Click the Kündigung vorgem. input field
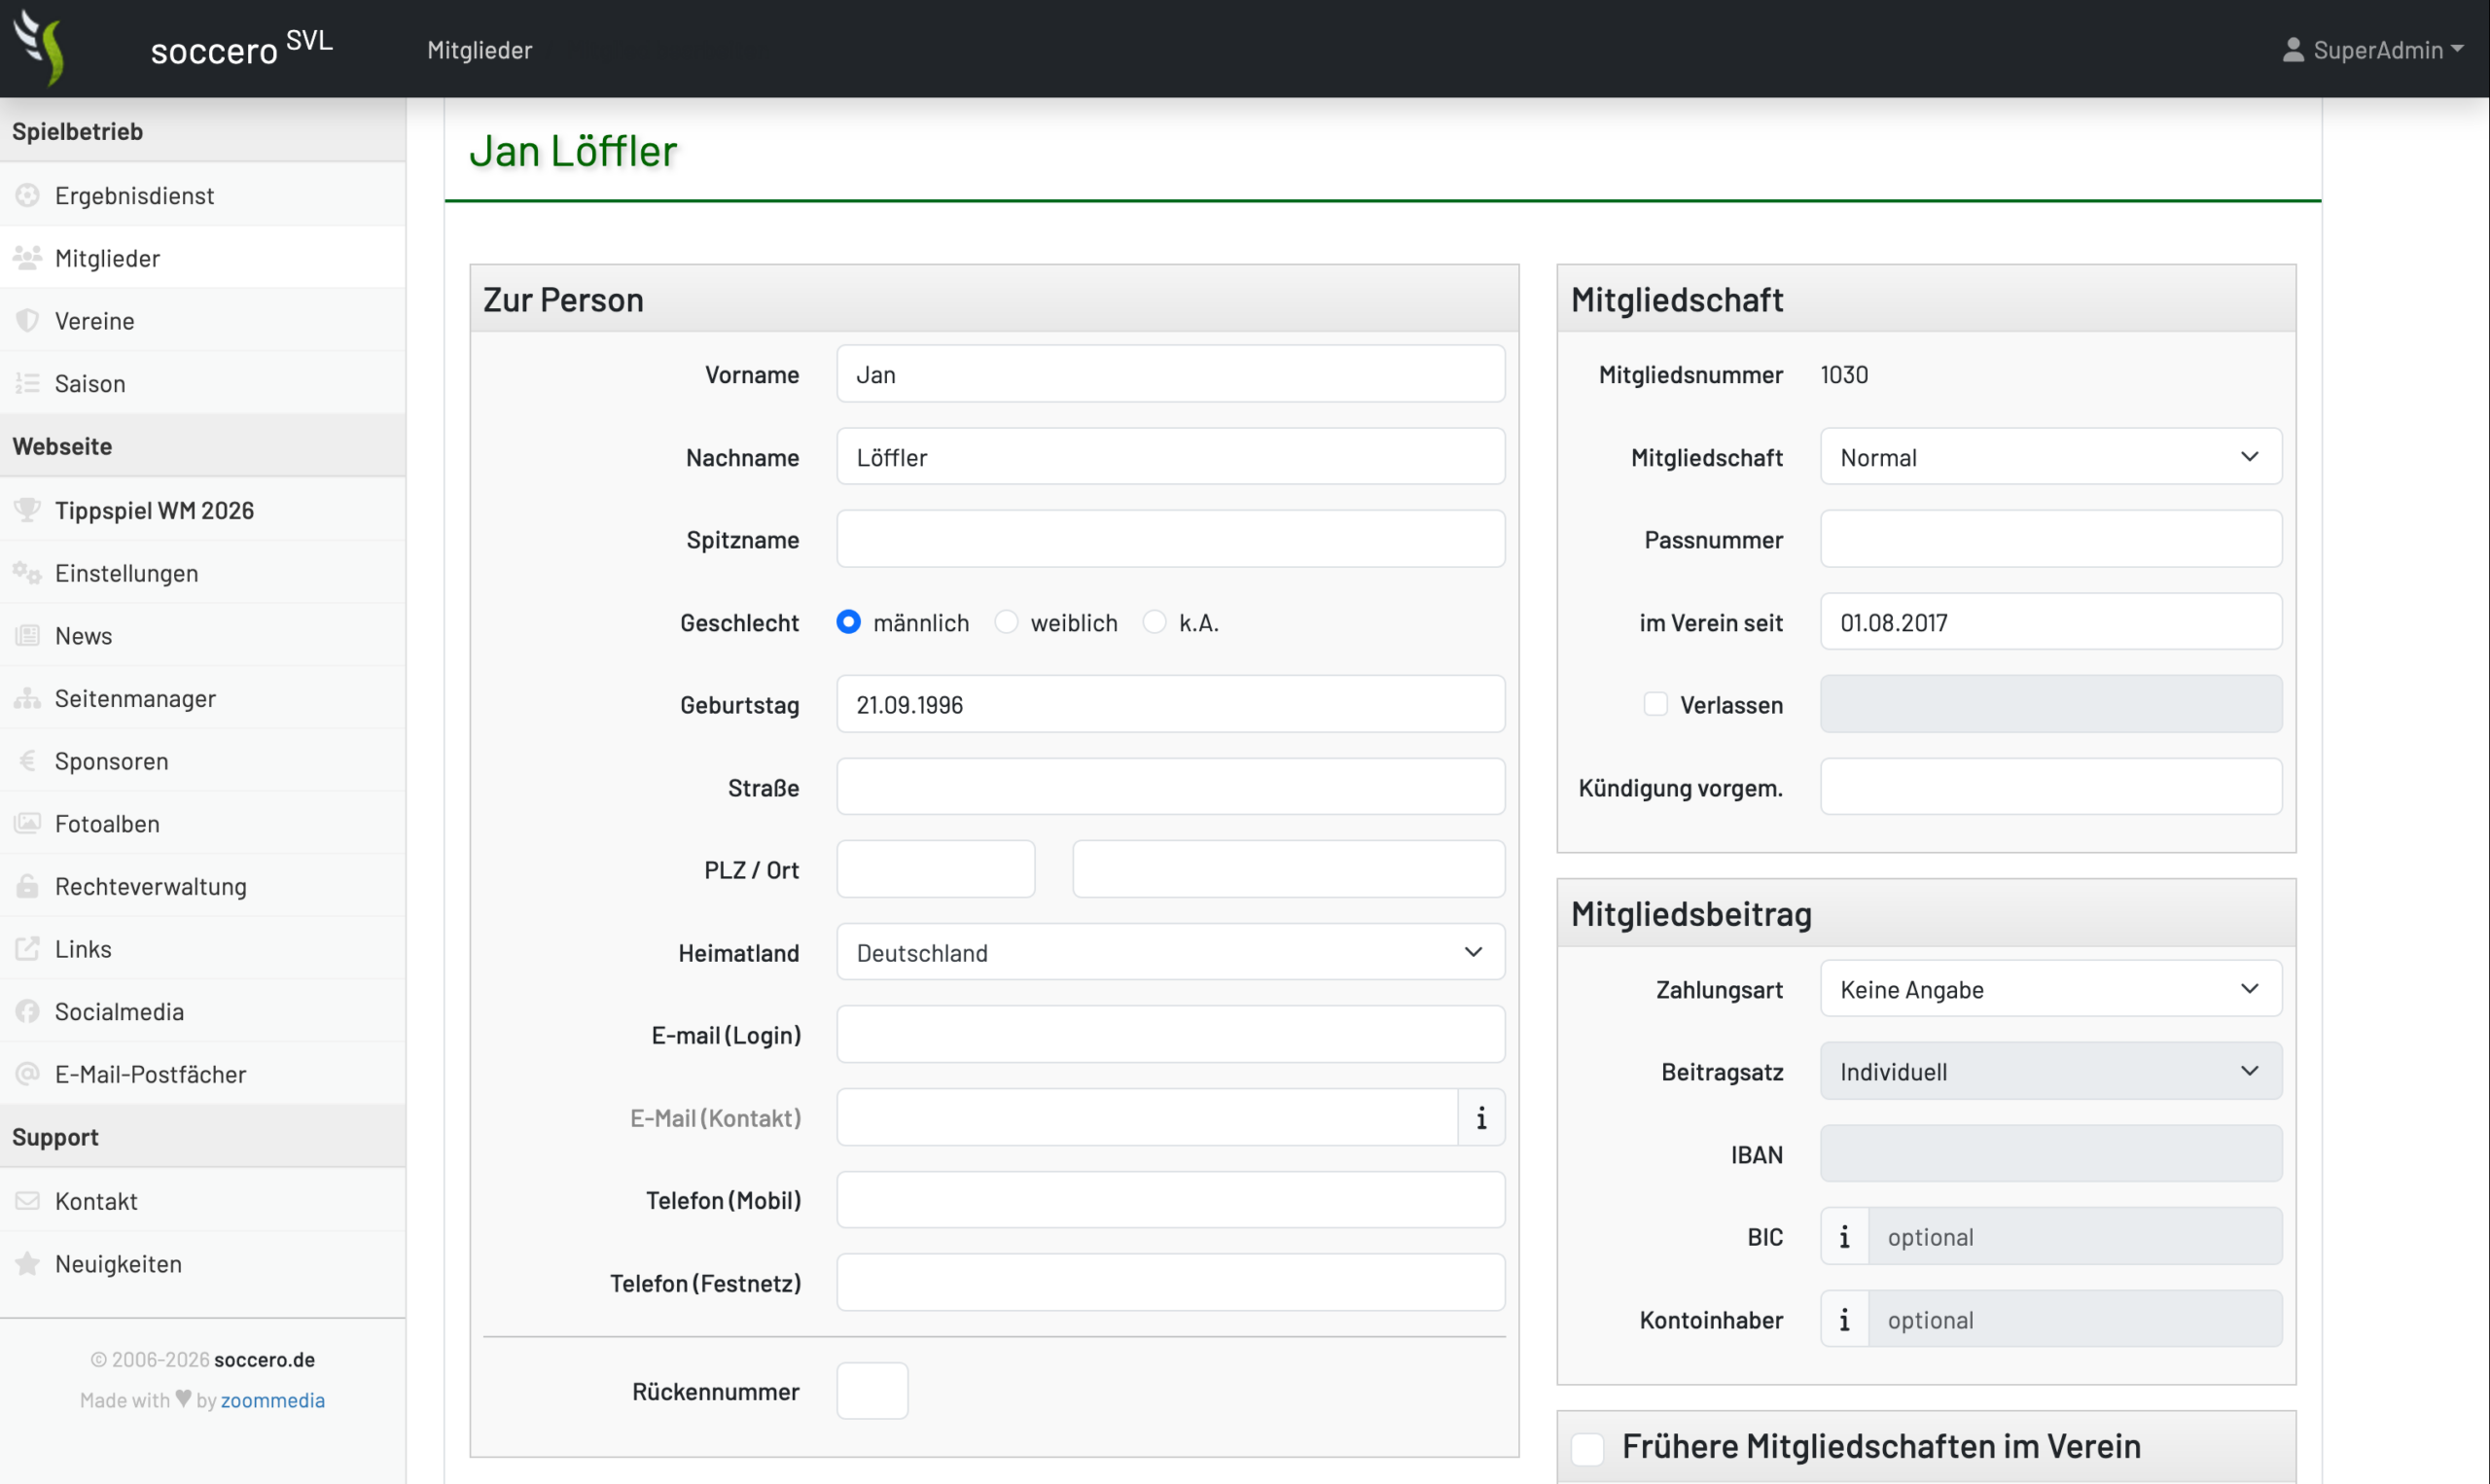The height and width of the screenshot is (1484, 2490). (x=2051, y=787)
